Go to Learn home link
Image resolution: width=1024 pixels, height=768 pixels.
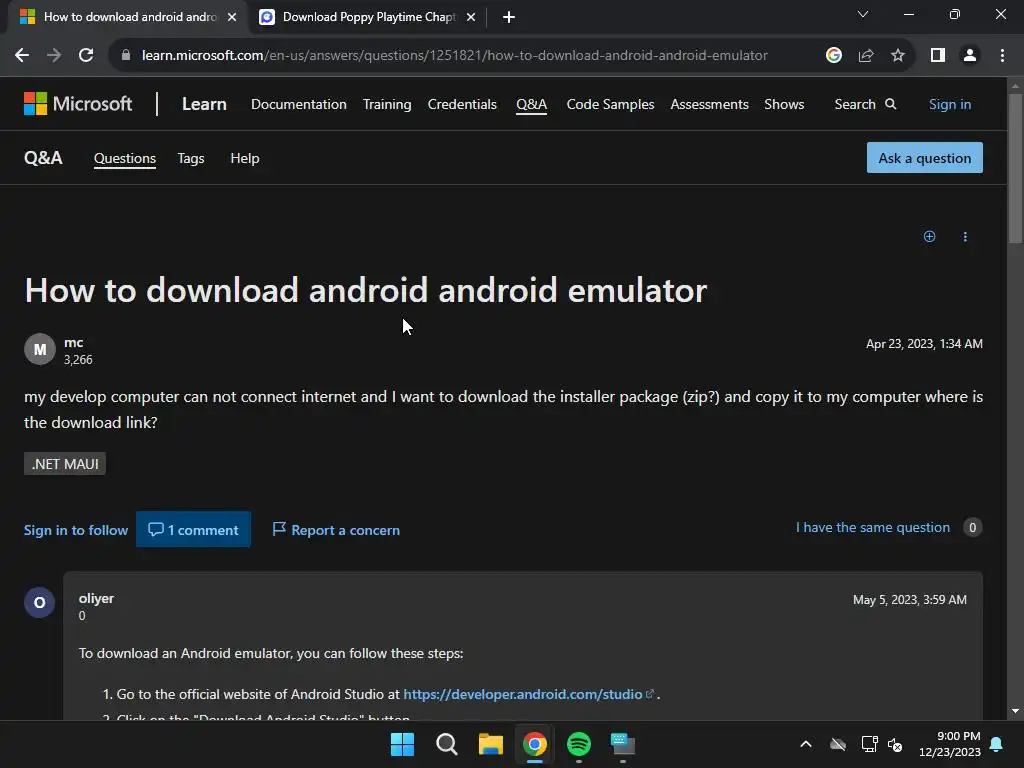tap(204, 104)
